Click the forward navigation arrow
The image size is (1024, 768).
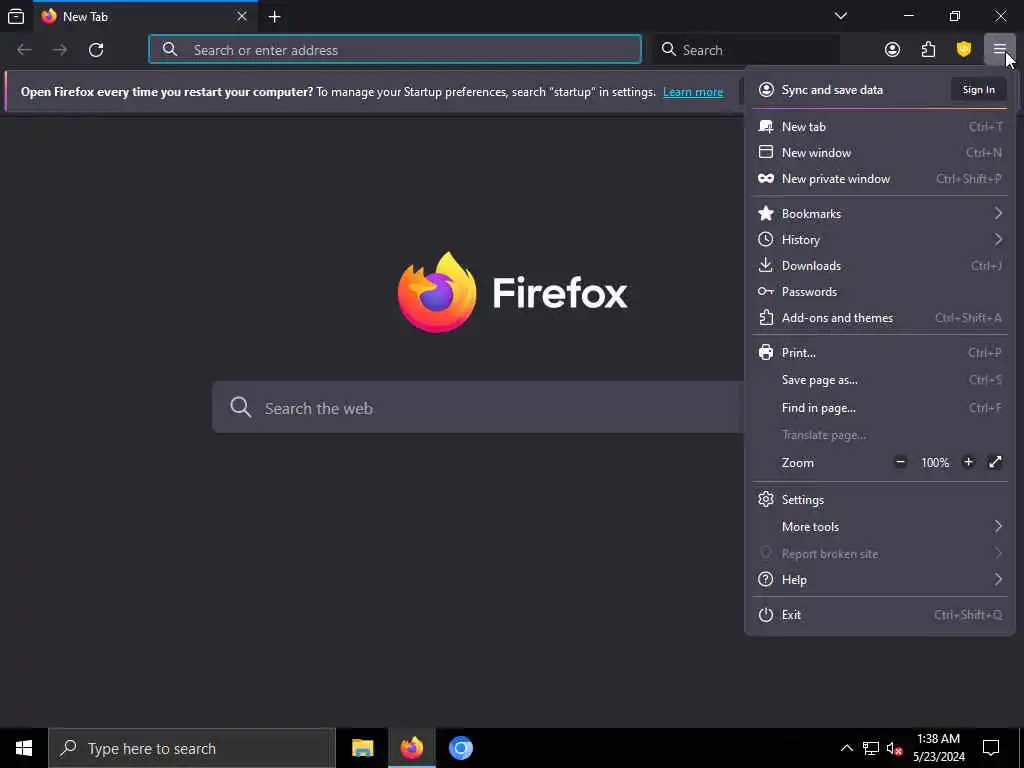point(60,50)
